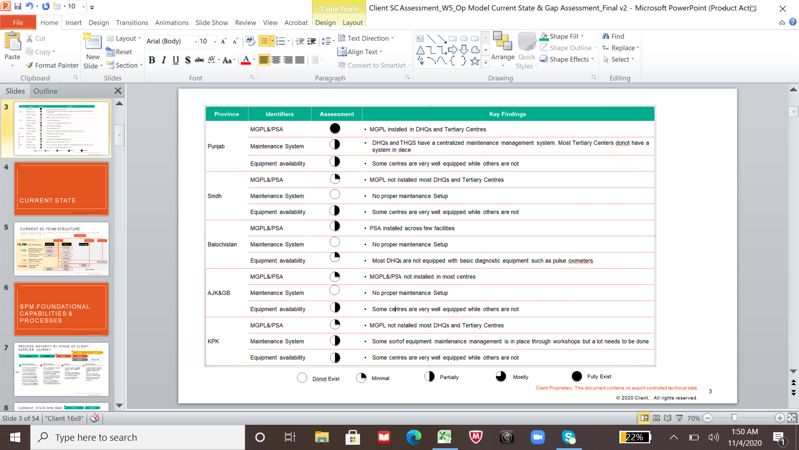Click the spell check icon in status bar
799x450 pixels.
(x=94, y=418)
